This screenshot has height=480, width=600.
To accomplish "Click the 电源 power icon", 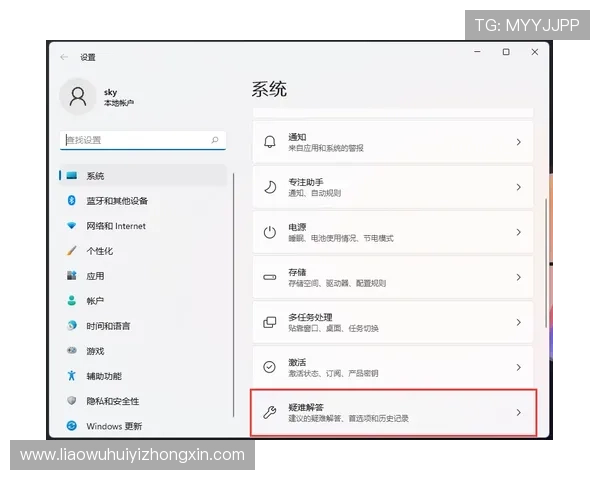I will pyautogui.click(x=270, y=232).
